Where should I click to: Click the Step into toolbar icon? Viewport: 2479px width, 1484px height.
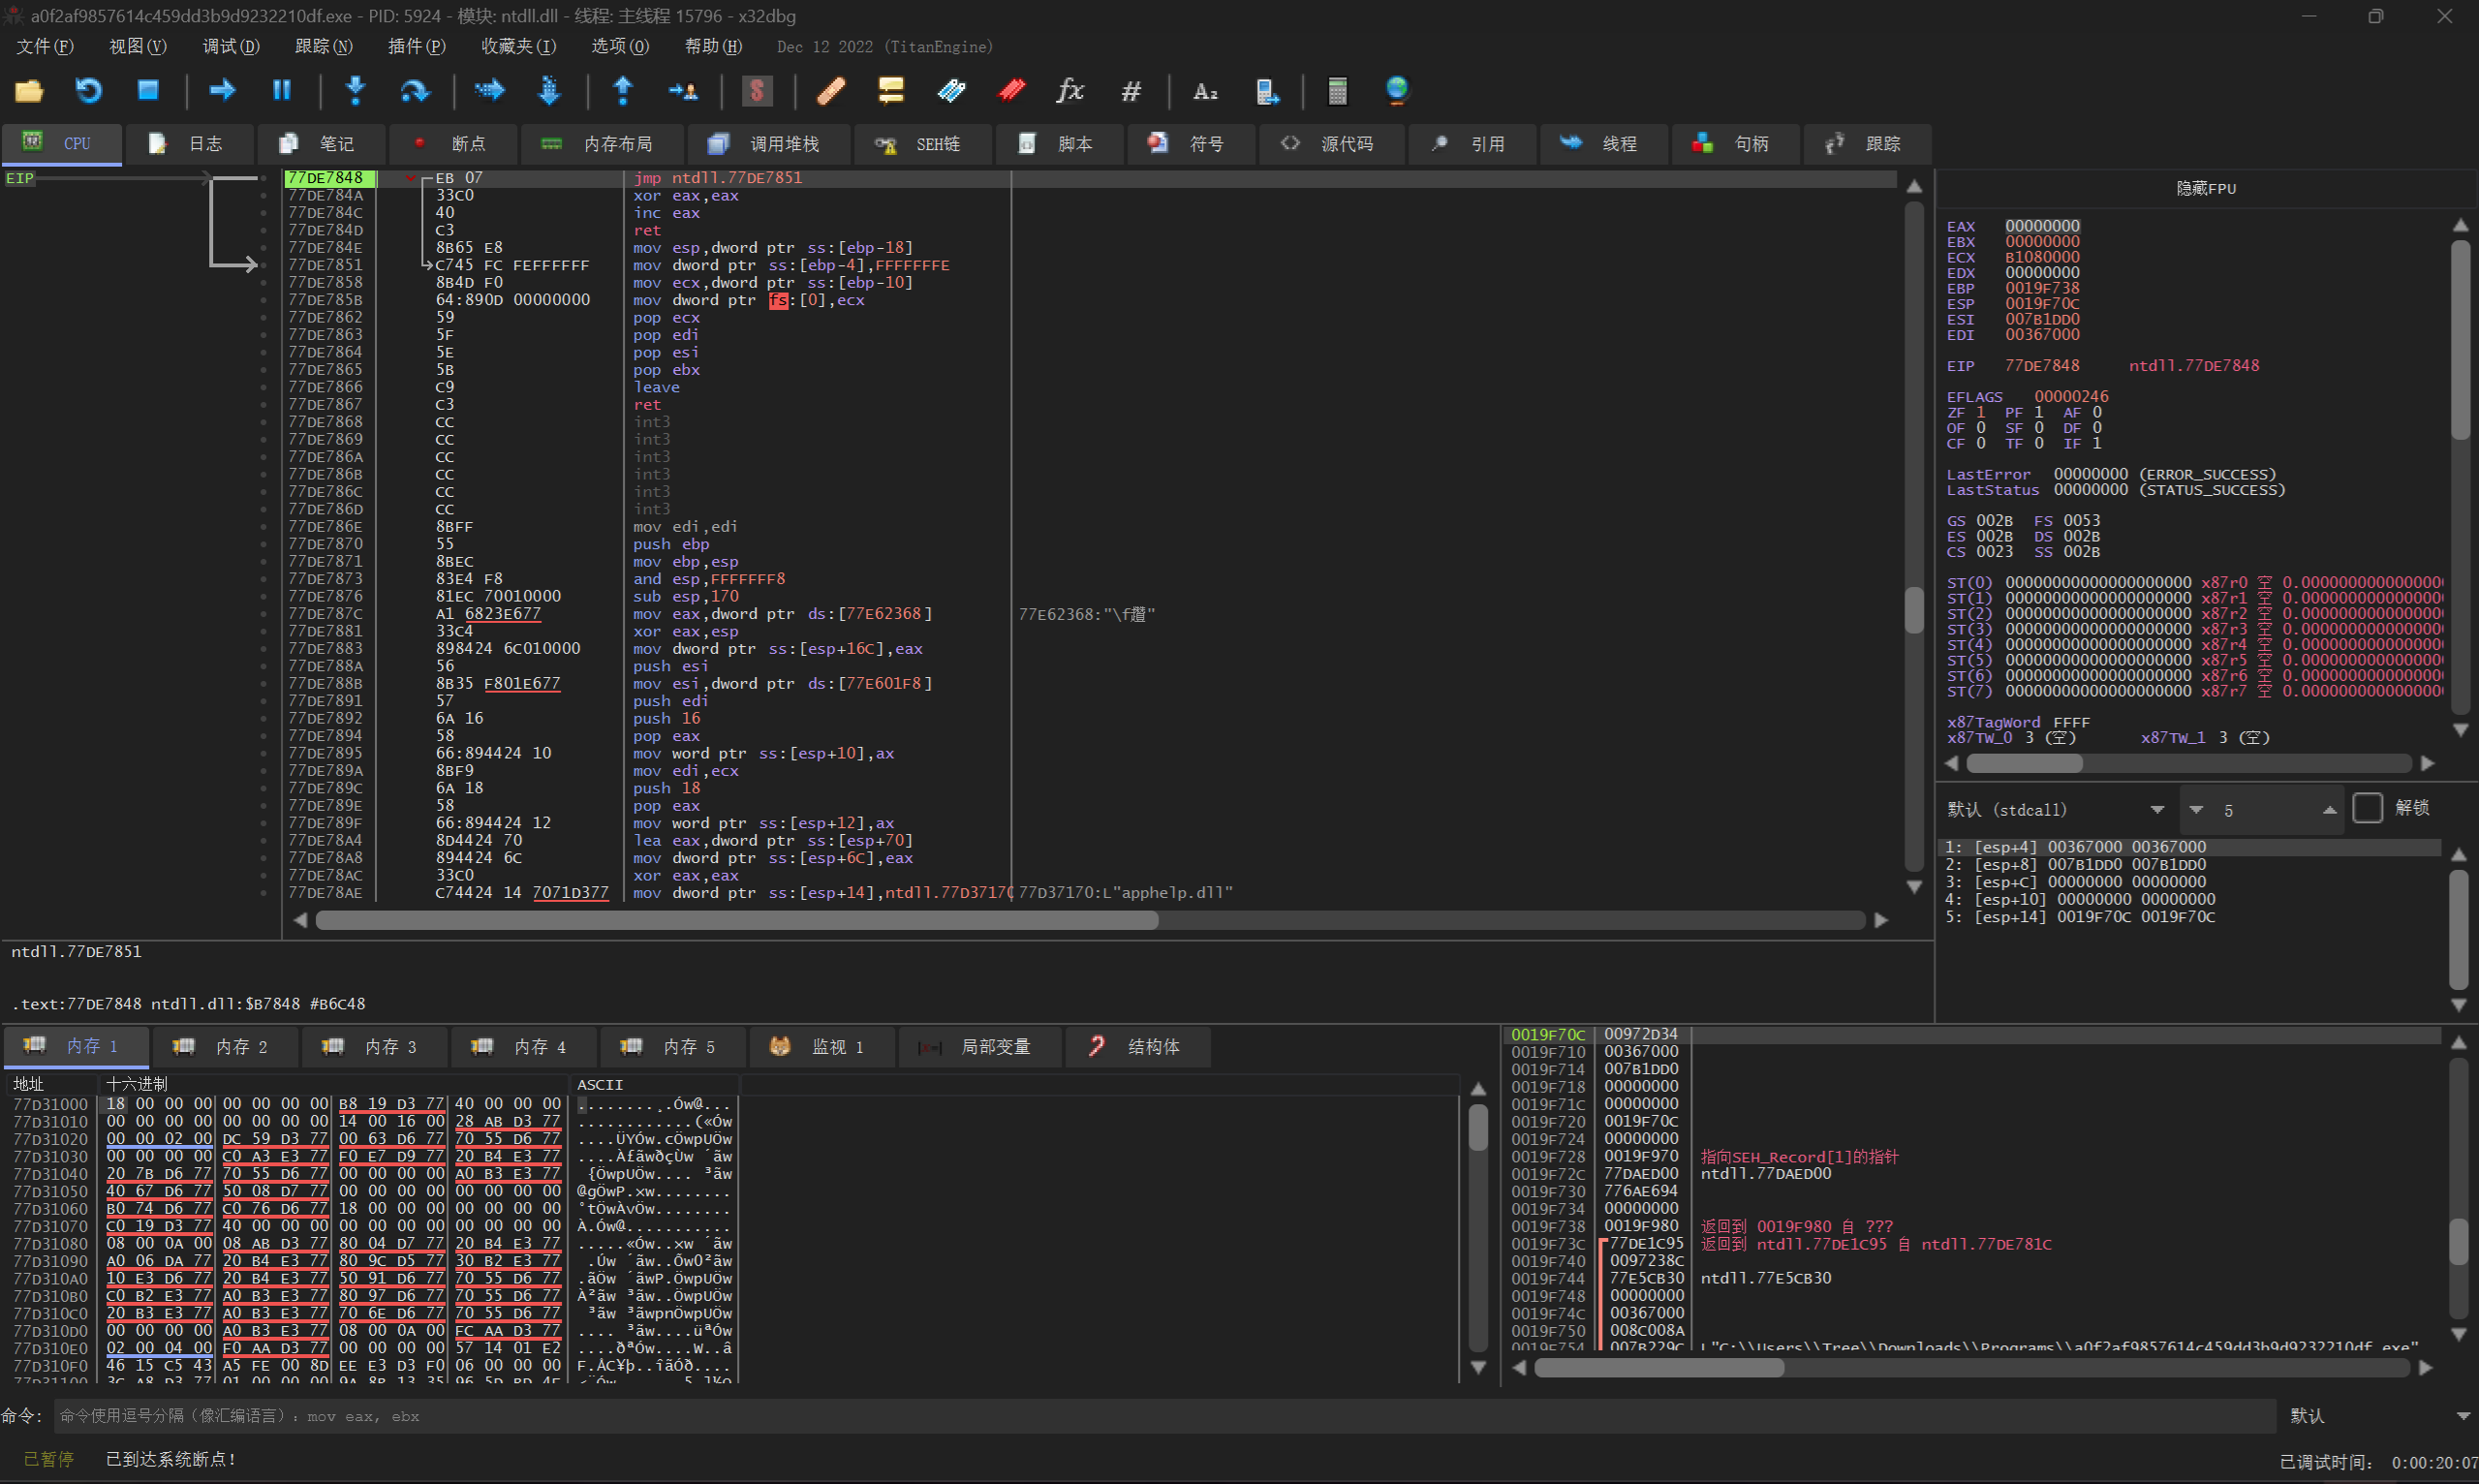(x=355, y=91)
